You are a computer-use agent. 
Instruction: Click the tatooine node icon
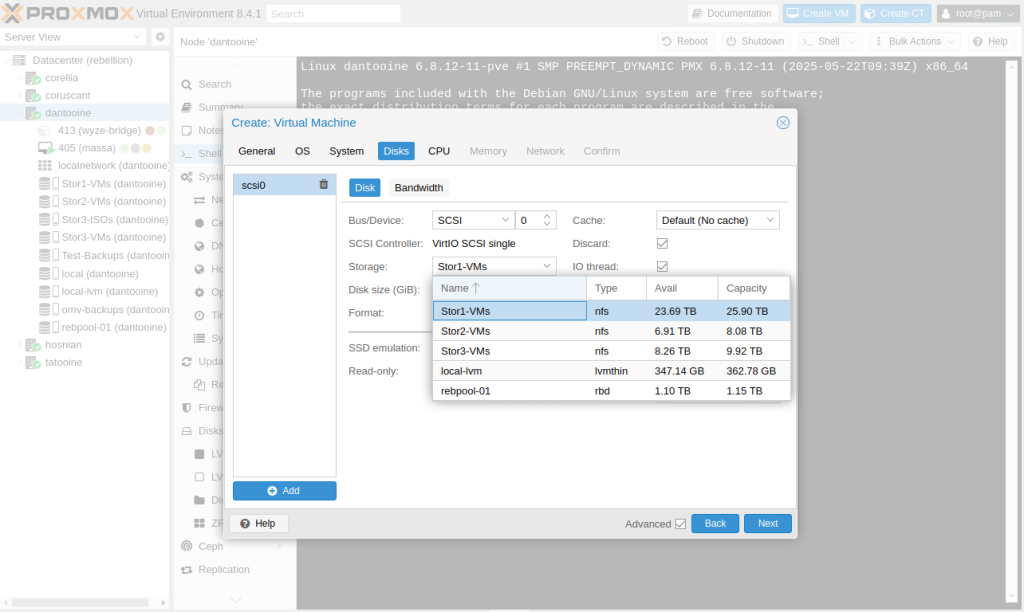pyautogui.click(x=33, y=362)
